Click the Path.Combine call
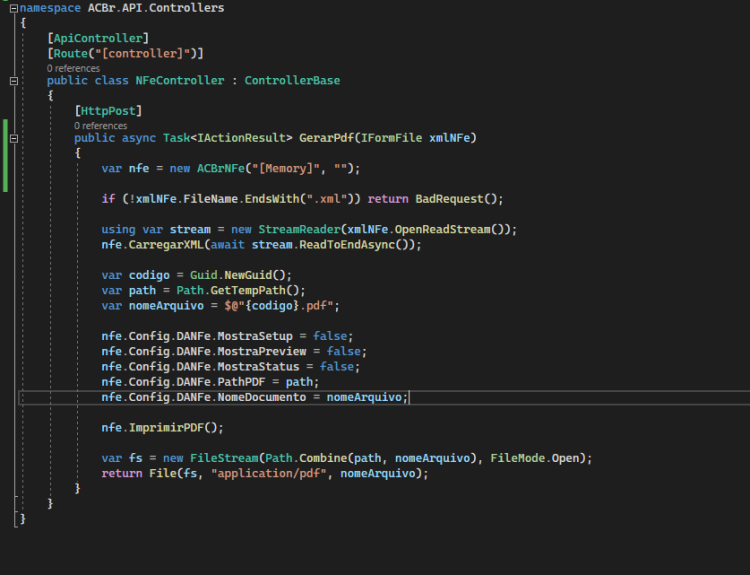Image resolution: width=750 pixels, height=575 pixels. tap(306, 458)
